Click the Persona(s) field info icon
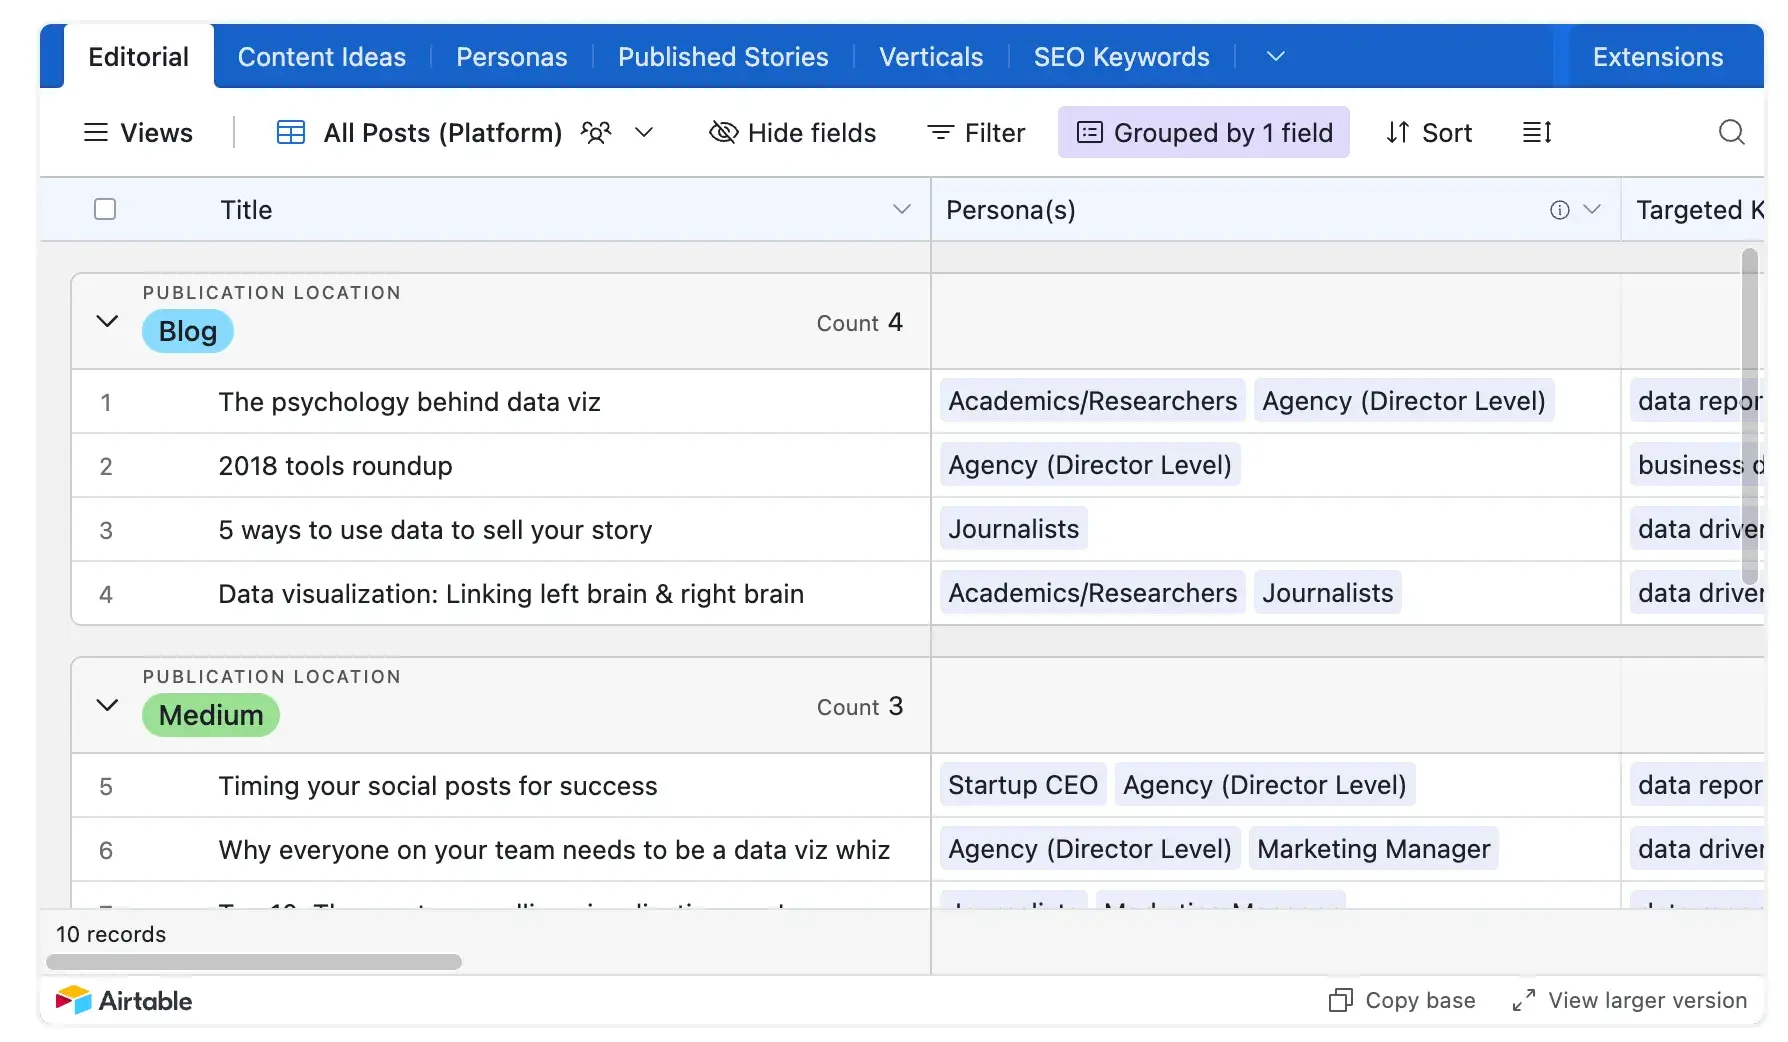 (x=1559, y=209)
